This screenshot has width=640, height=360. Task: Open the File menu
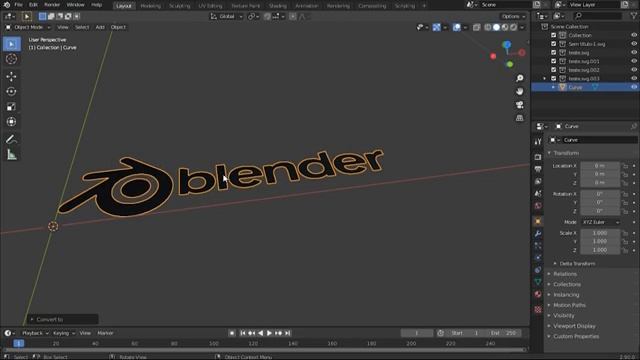point(18,5)
